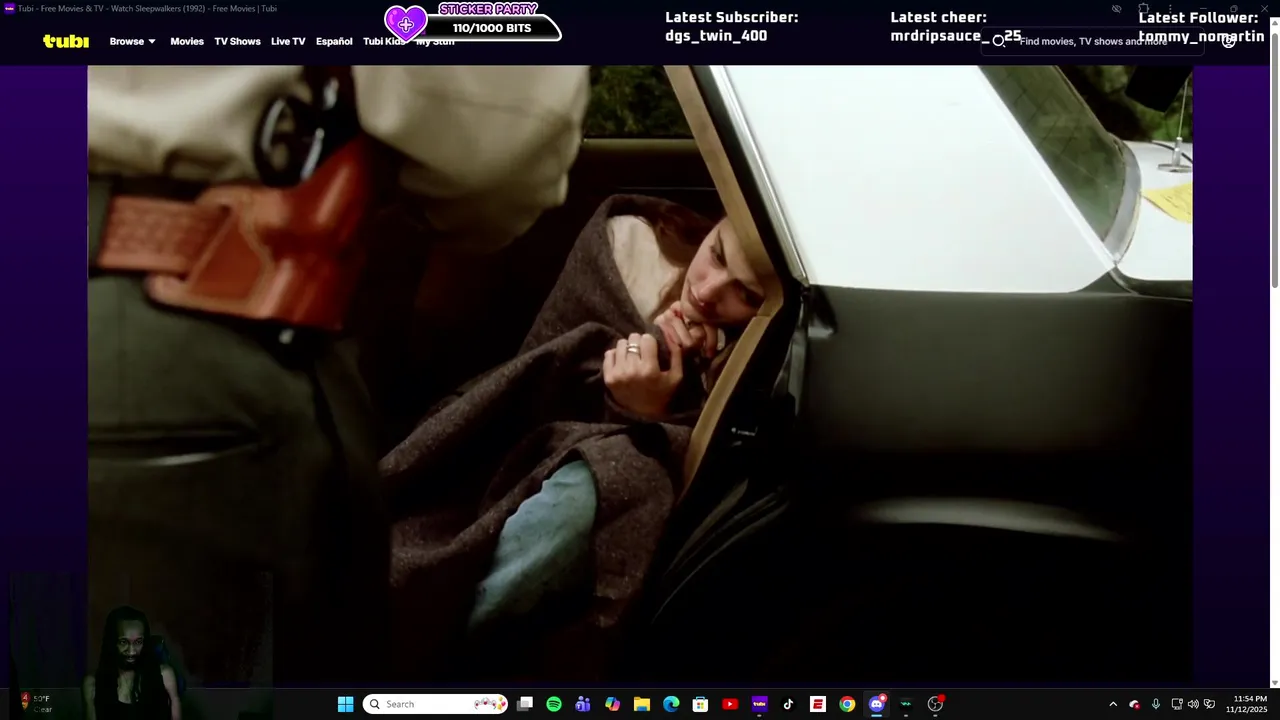Click the microphone tray icon

[x=1156, y=704]
